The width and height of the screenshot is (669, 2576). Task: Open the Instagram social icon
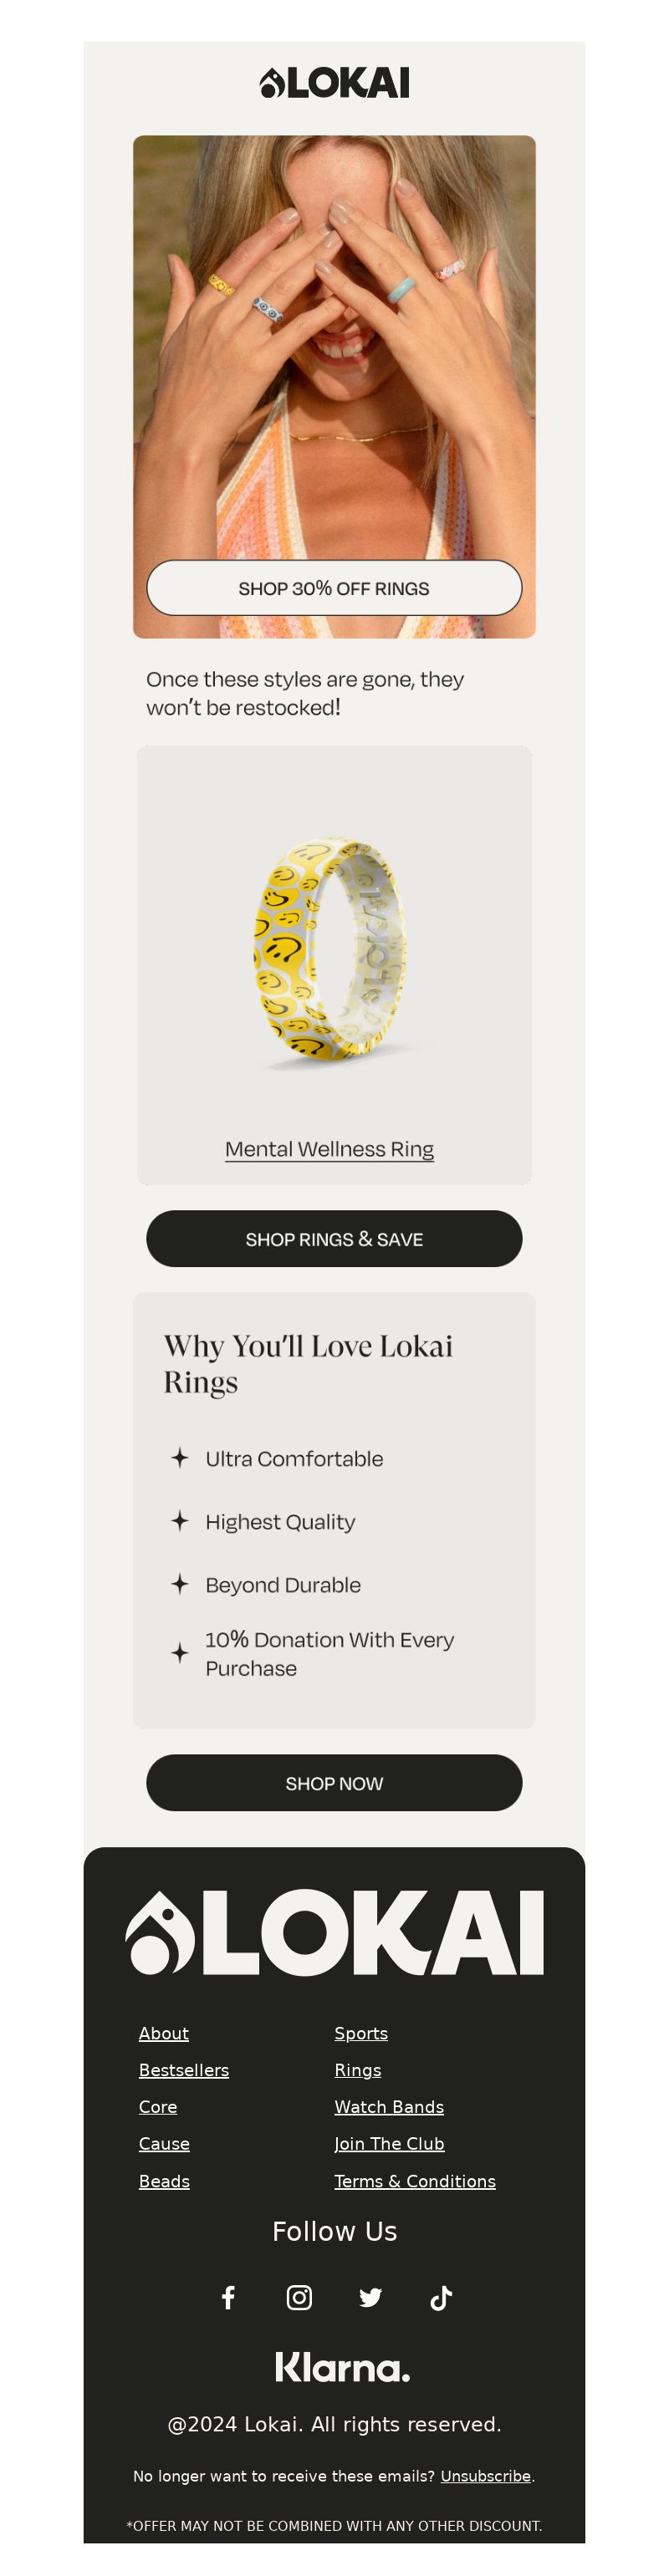pyautogui.click(x=299, y=2297)
